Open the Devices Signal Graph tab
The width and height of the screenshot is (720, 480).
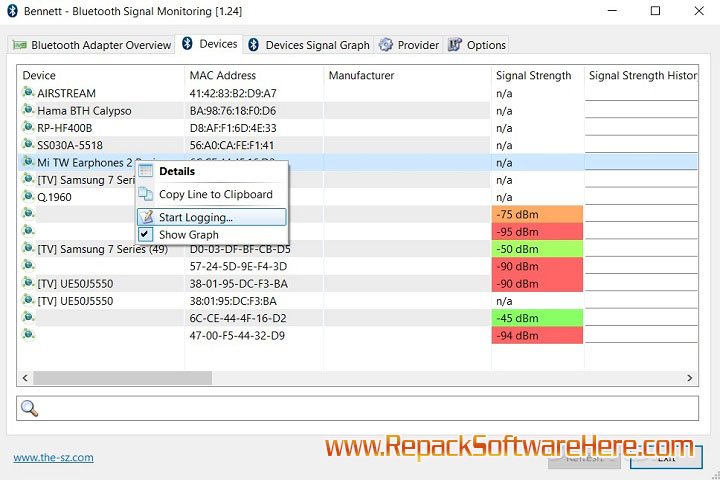[309, 45]
